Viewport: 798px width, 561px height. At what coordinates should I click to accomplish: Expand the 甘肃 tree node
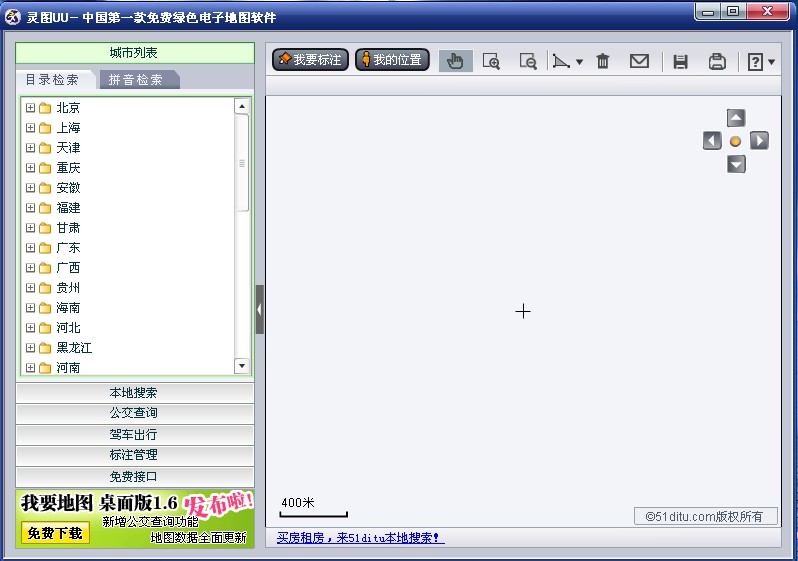31,228
